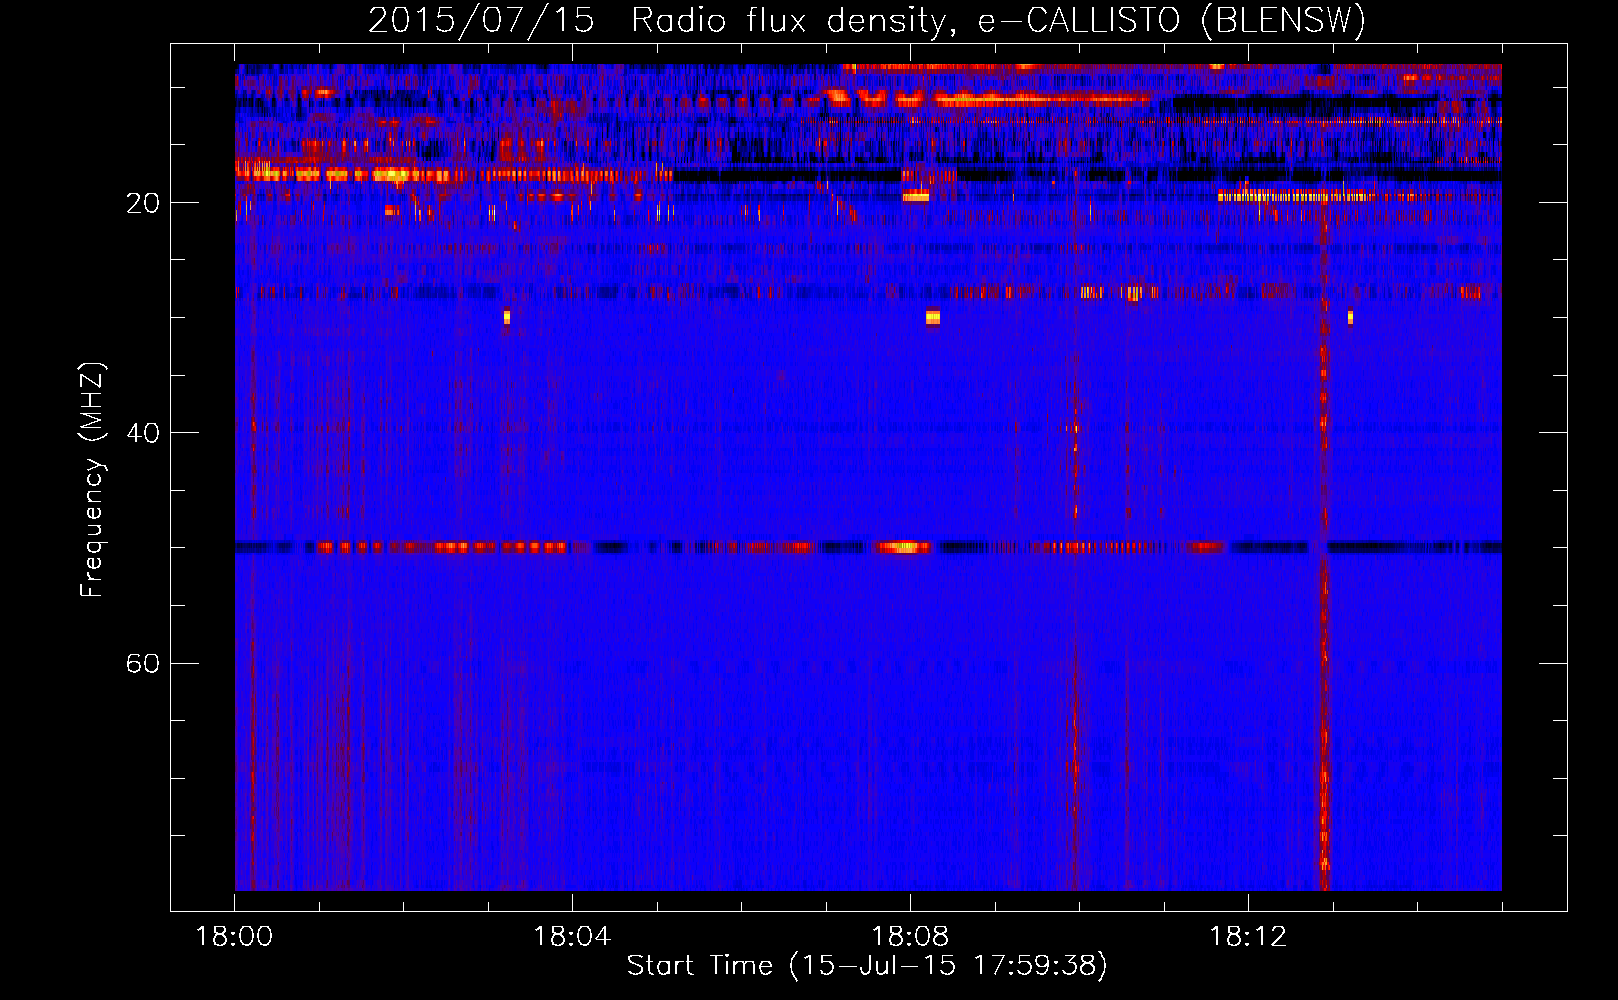Click the 18:12 time tick label
This screenshot has width=1618, height=1000.
pos(1248,937)
